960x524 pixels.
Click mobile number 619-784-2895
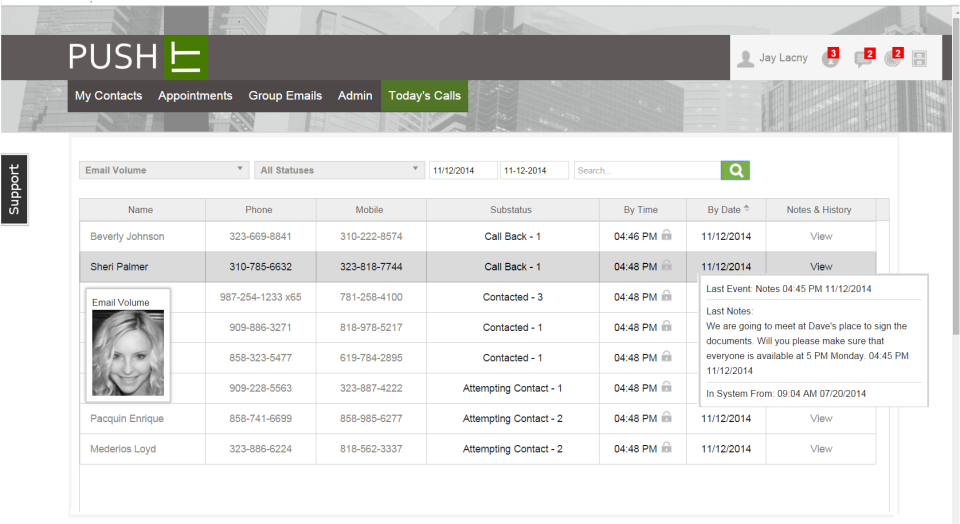tap(371, 357)
